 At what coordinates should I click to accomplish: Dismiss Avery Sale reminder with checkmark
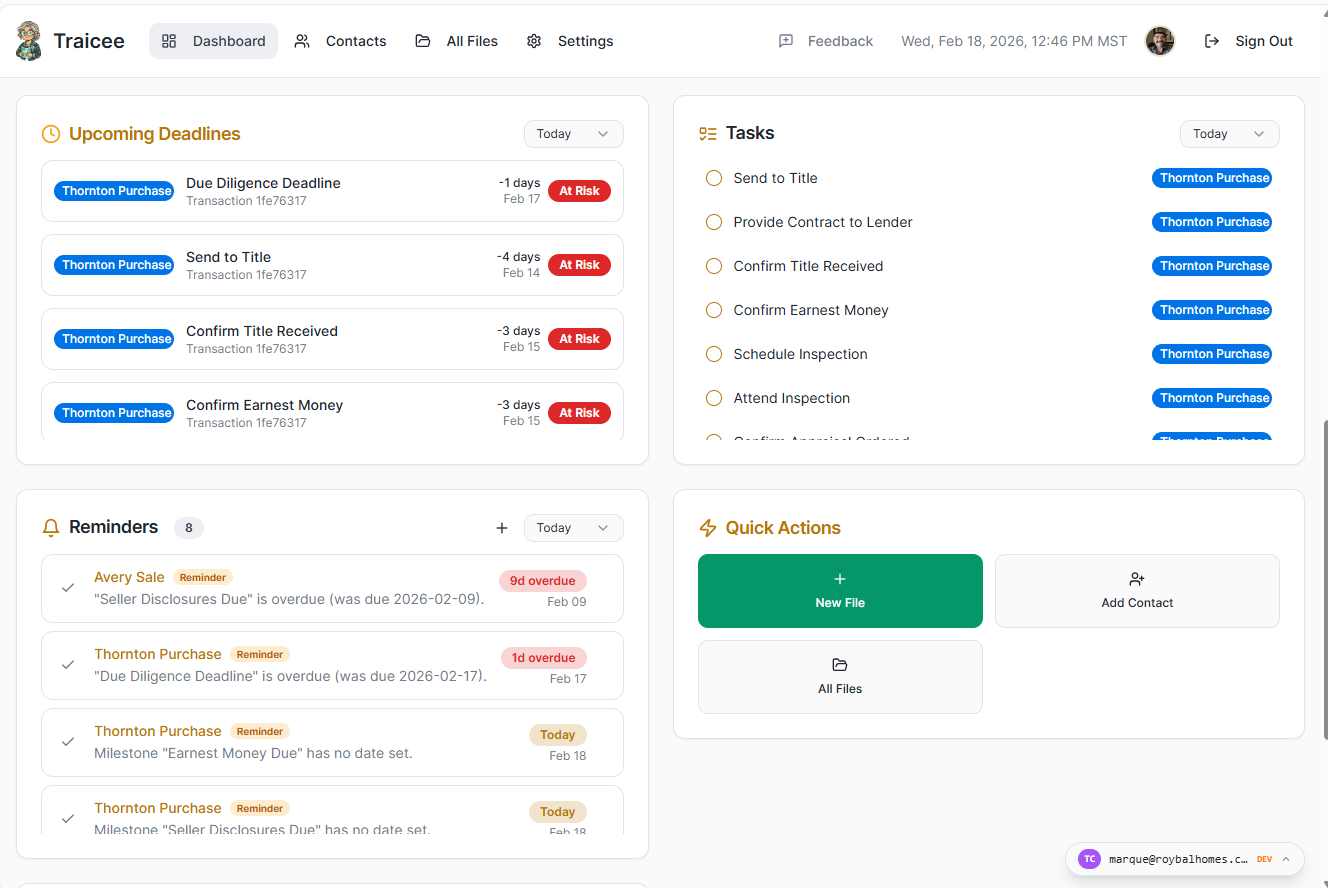click(x=68, y=588)
